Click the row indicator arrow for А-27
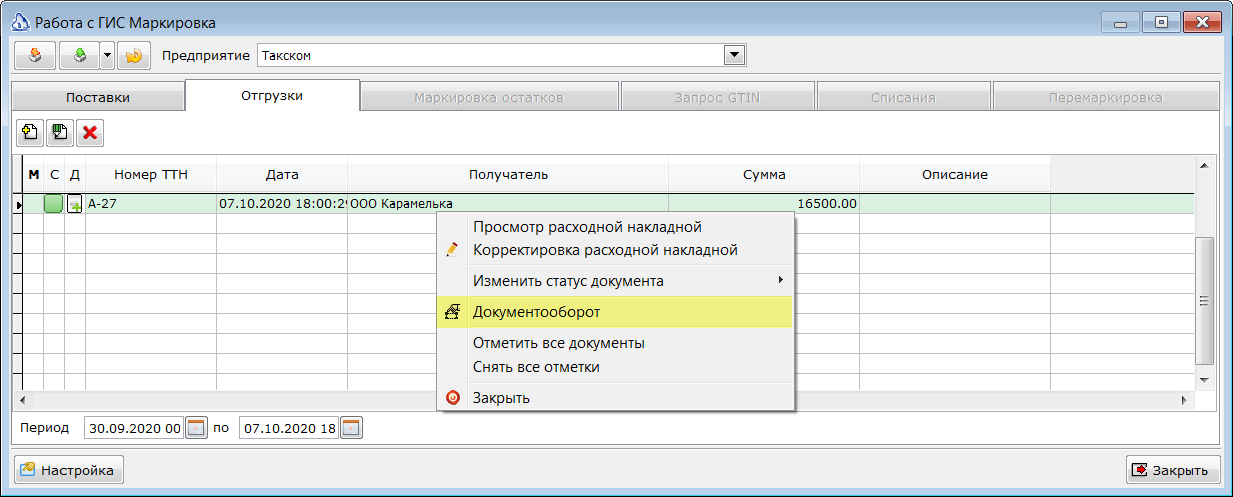 (18, 204)
